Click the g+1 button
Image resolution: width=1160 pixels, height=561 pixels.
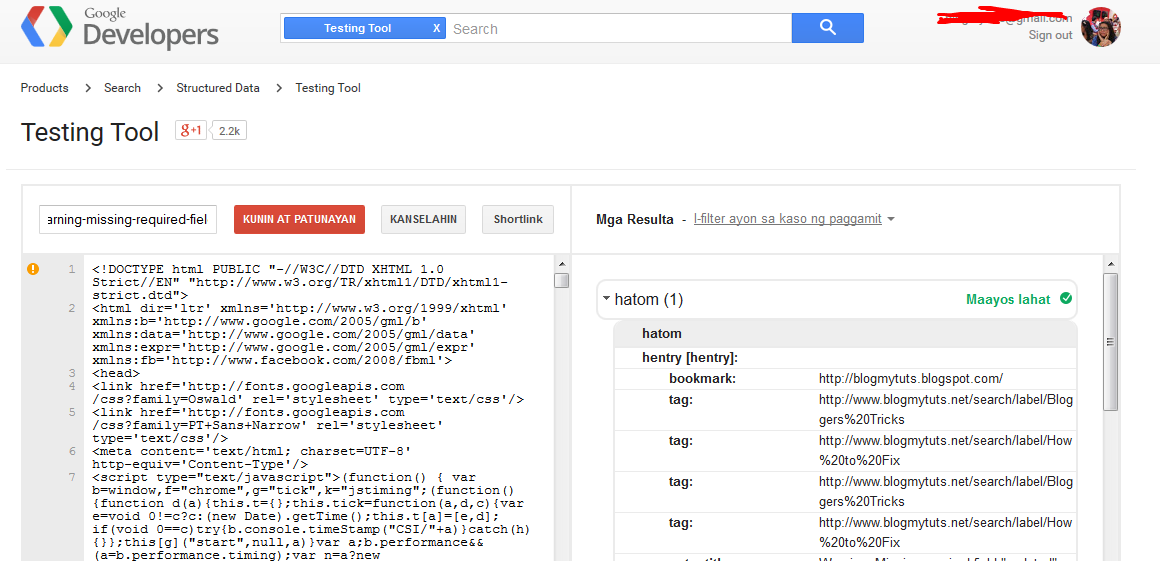(191, 130)
